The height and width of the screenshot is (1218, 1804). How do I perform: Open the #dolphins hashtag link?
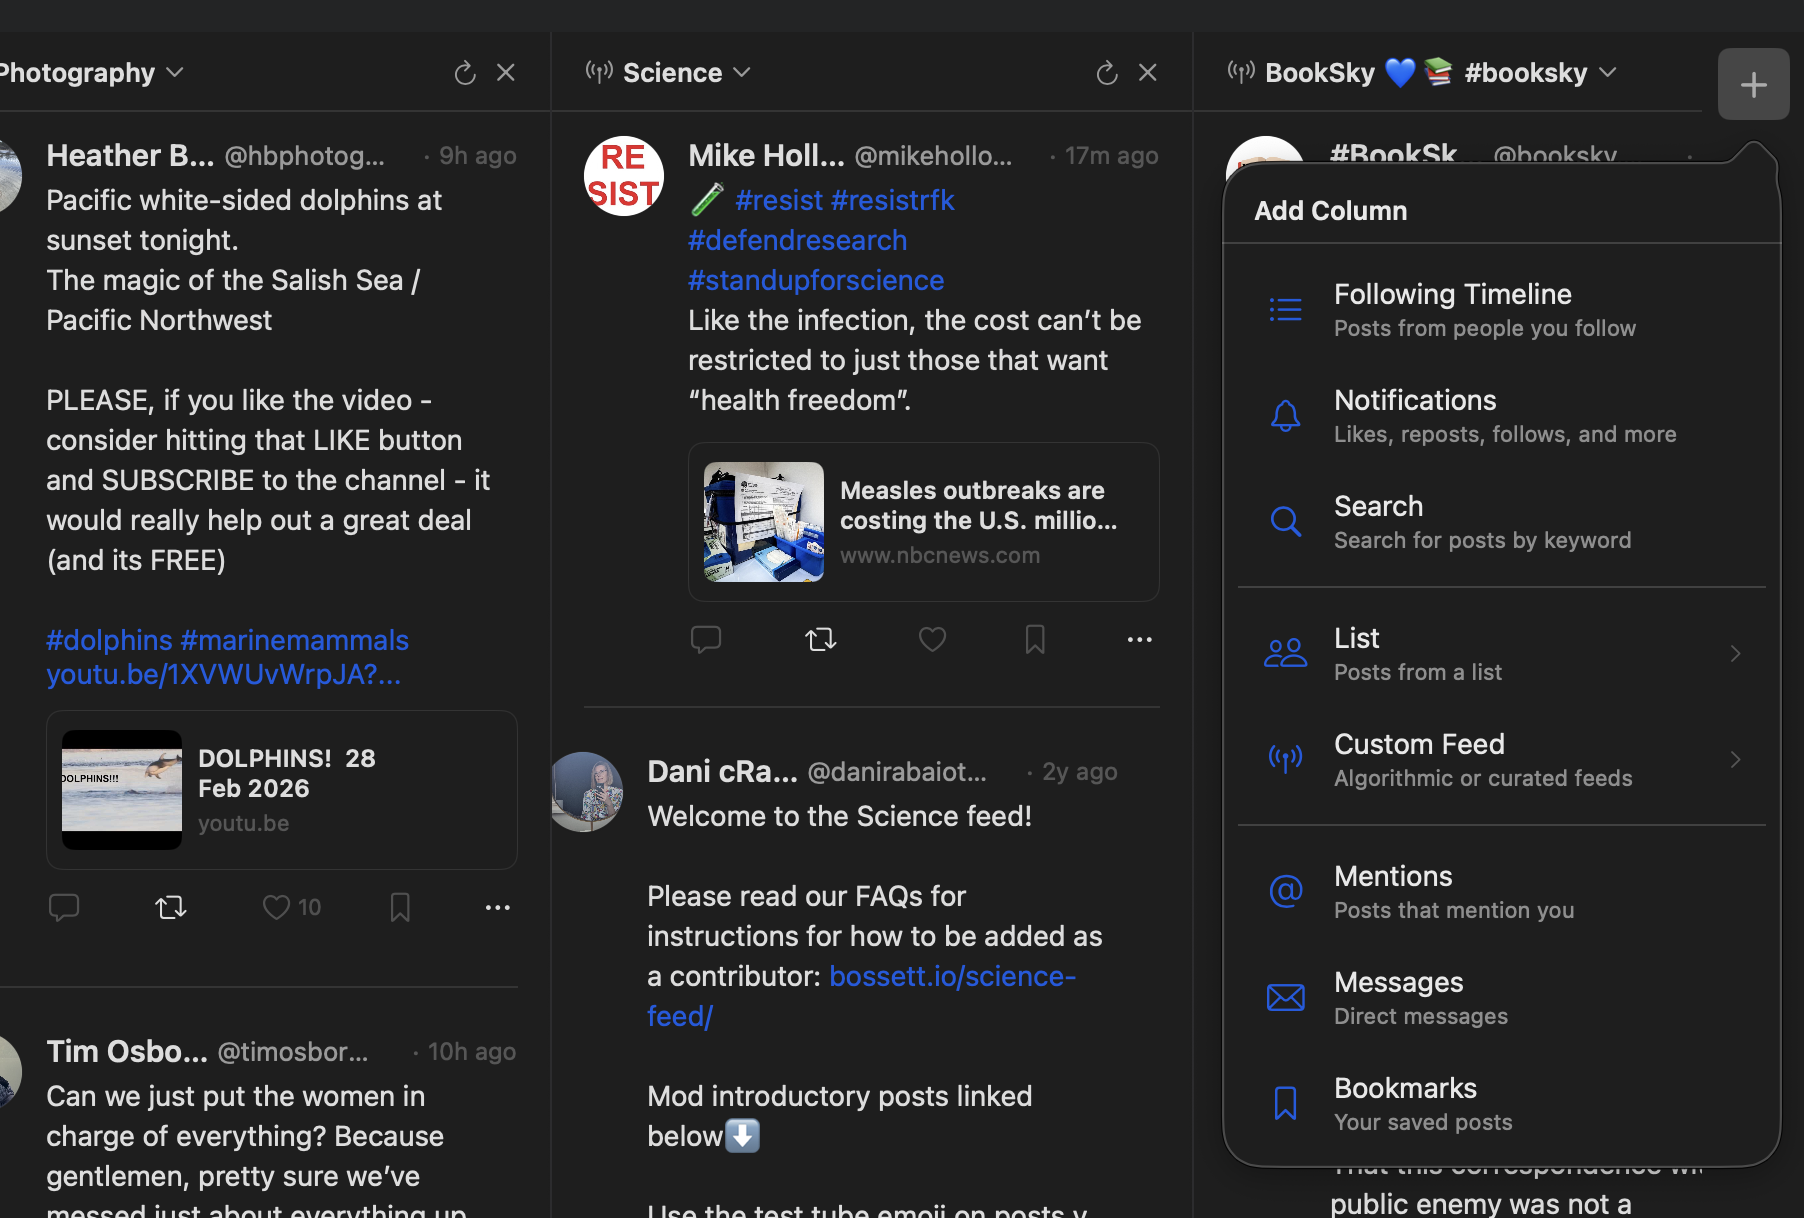(108, 639)
